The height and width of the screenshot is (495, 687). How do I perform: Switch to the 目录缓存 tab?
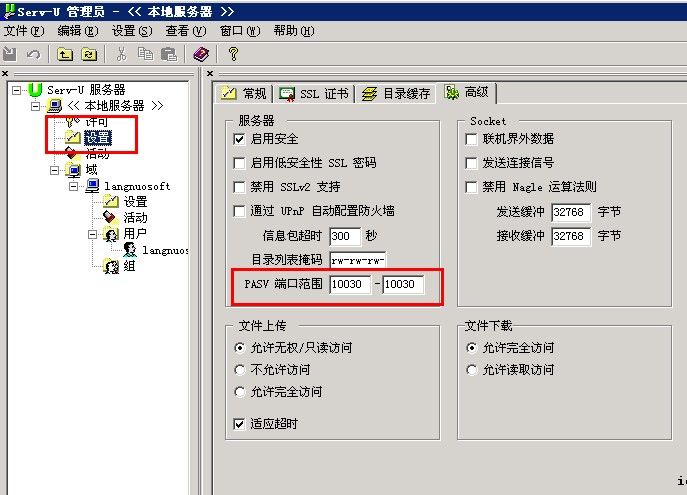[396, 93]
